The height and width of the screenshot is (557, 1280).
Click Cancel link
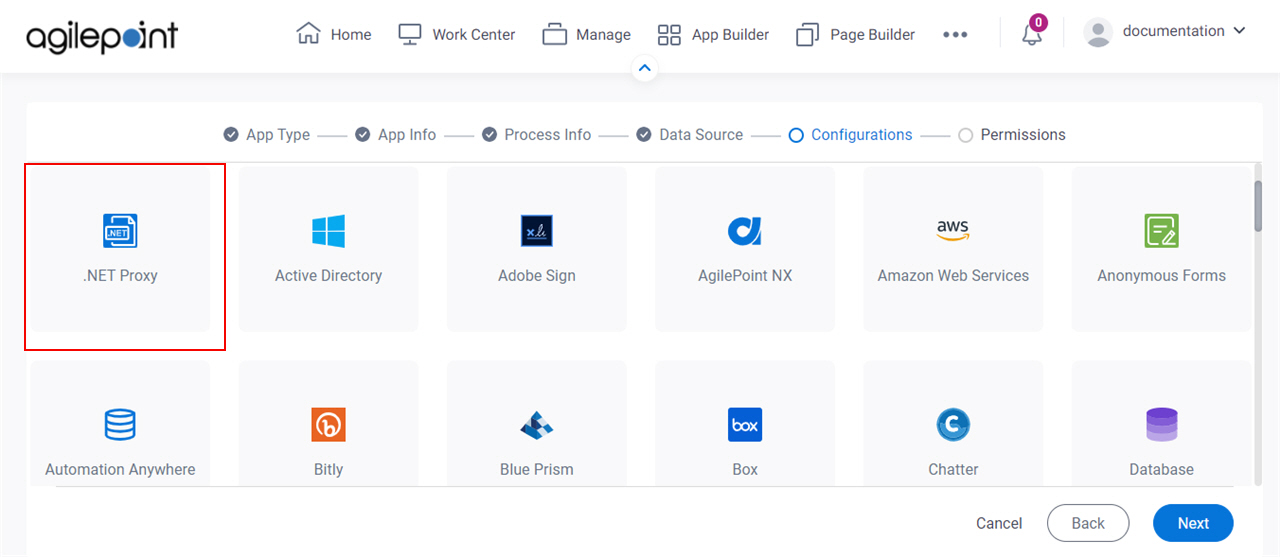pos(999,523)
